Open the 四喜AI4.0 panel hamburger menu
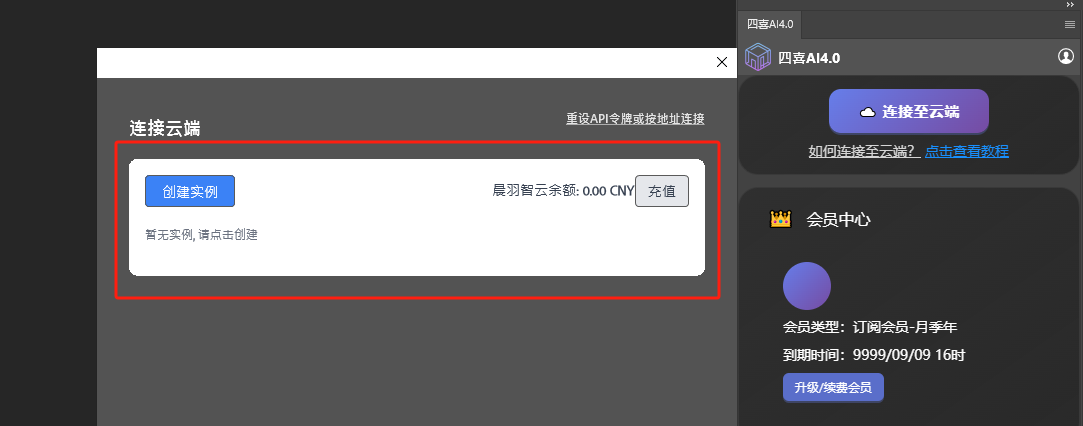The height and width of the screenshot is (426, 1083). [1070, 24]
